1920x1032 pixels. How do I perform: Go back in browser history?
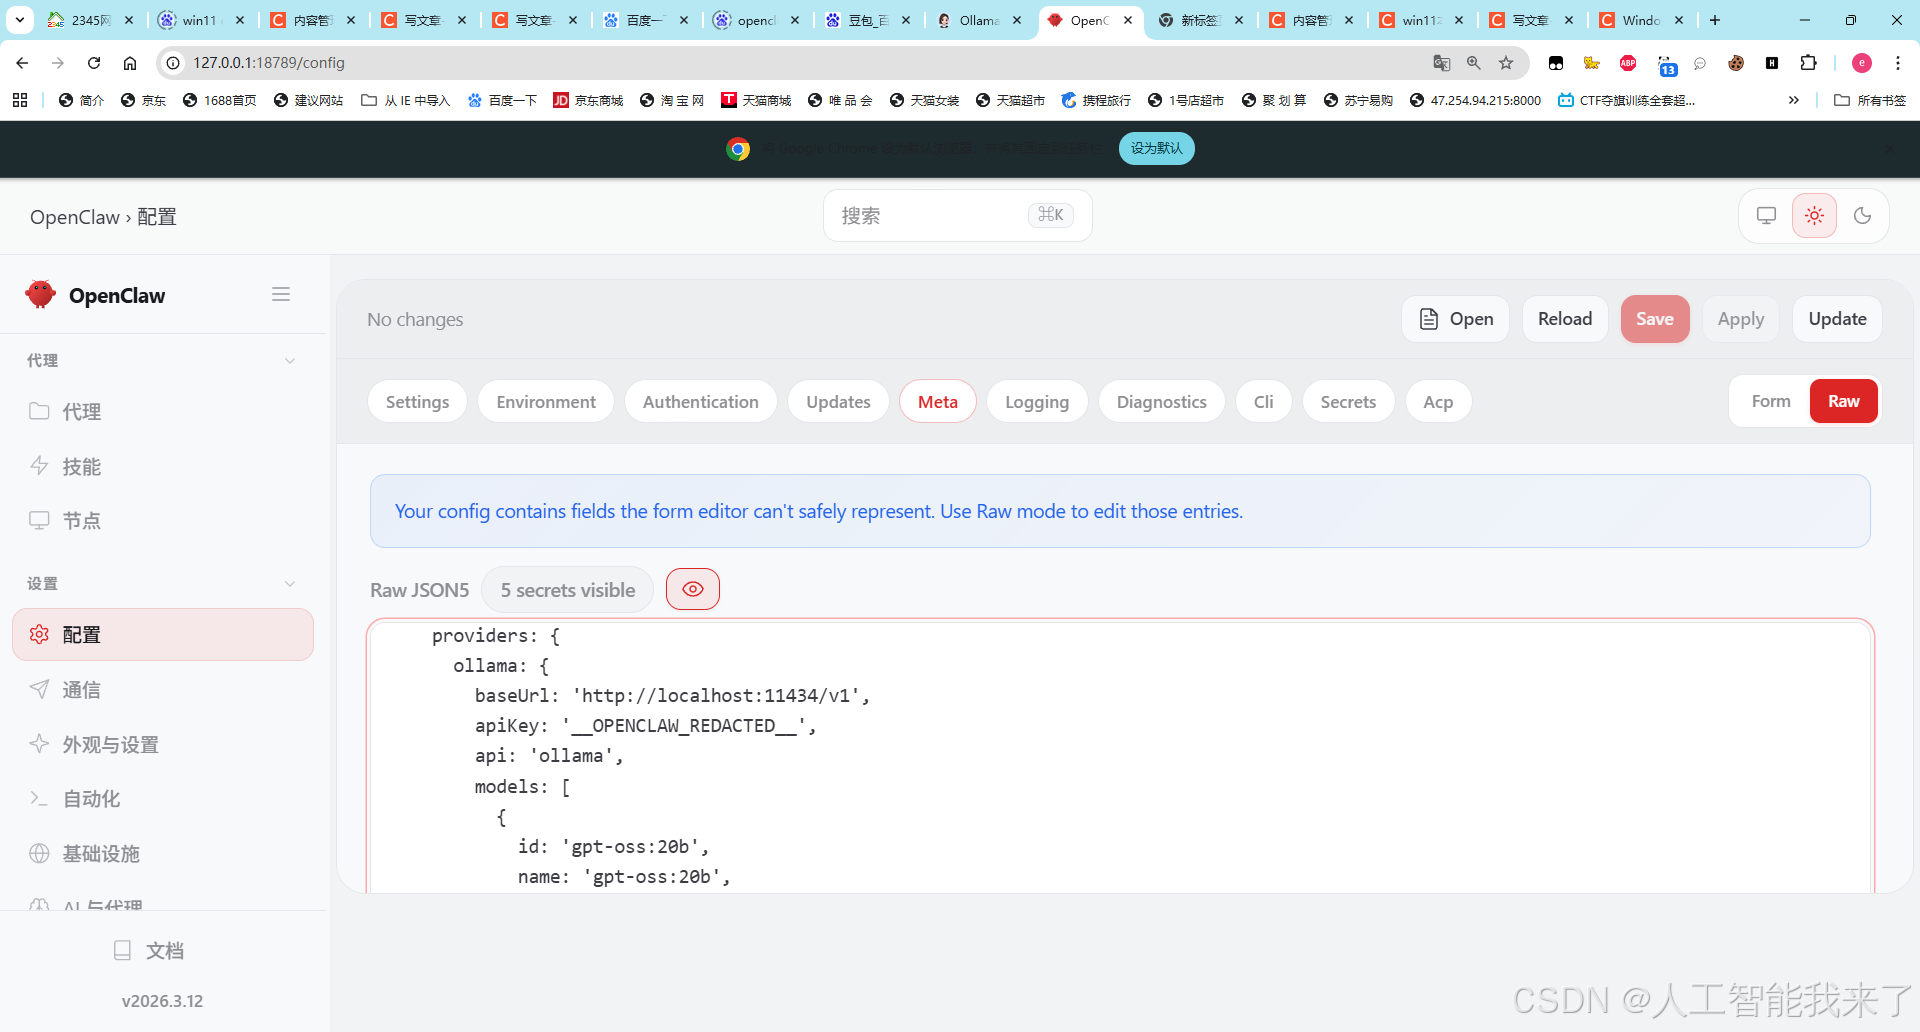pos(22,63)
